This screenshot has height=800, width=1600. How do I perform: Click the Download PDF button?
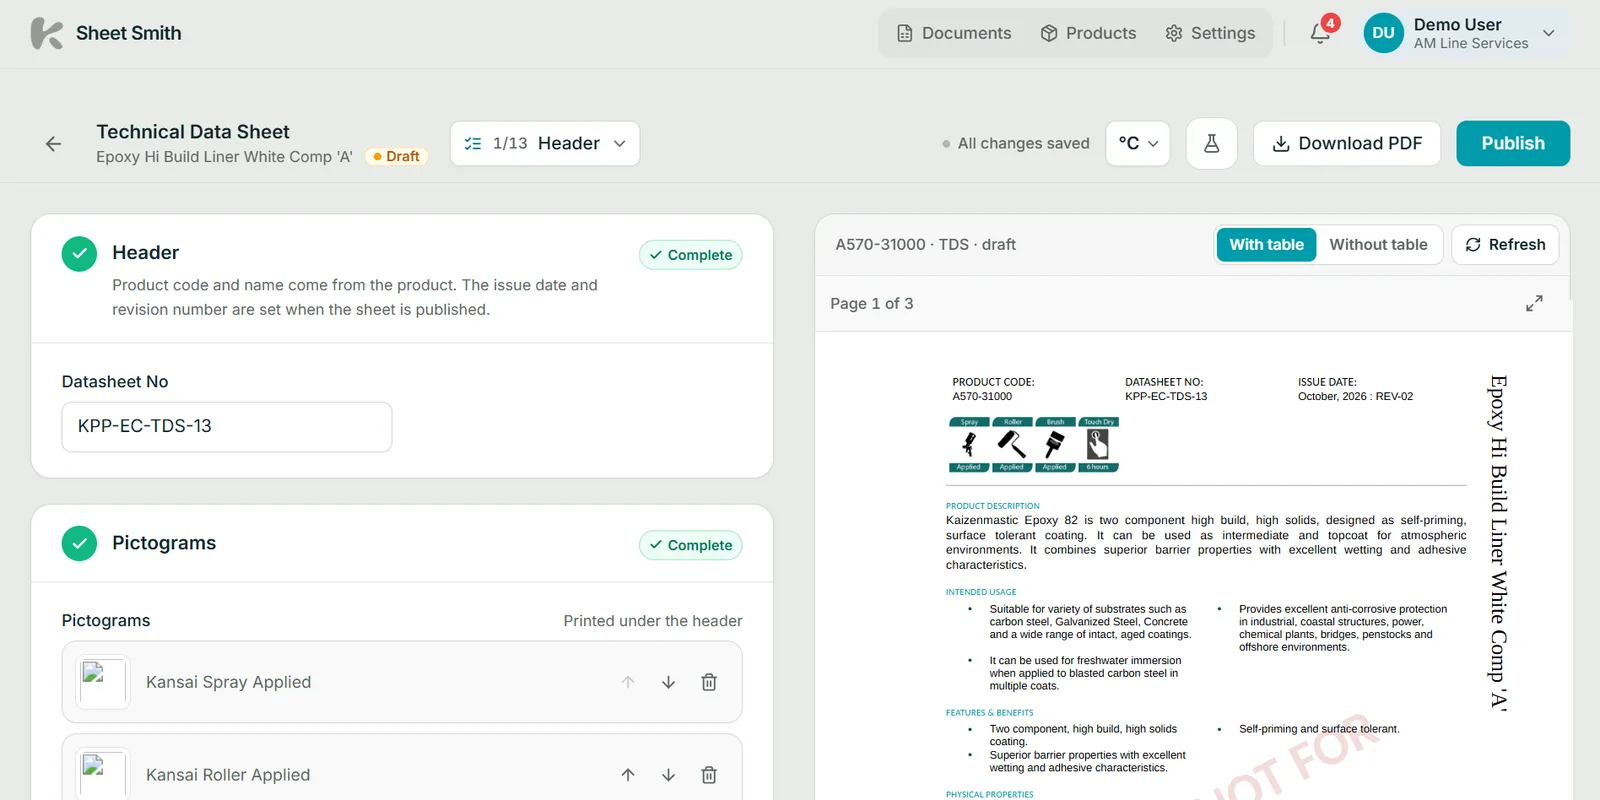1347,143
